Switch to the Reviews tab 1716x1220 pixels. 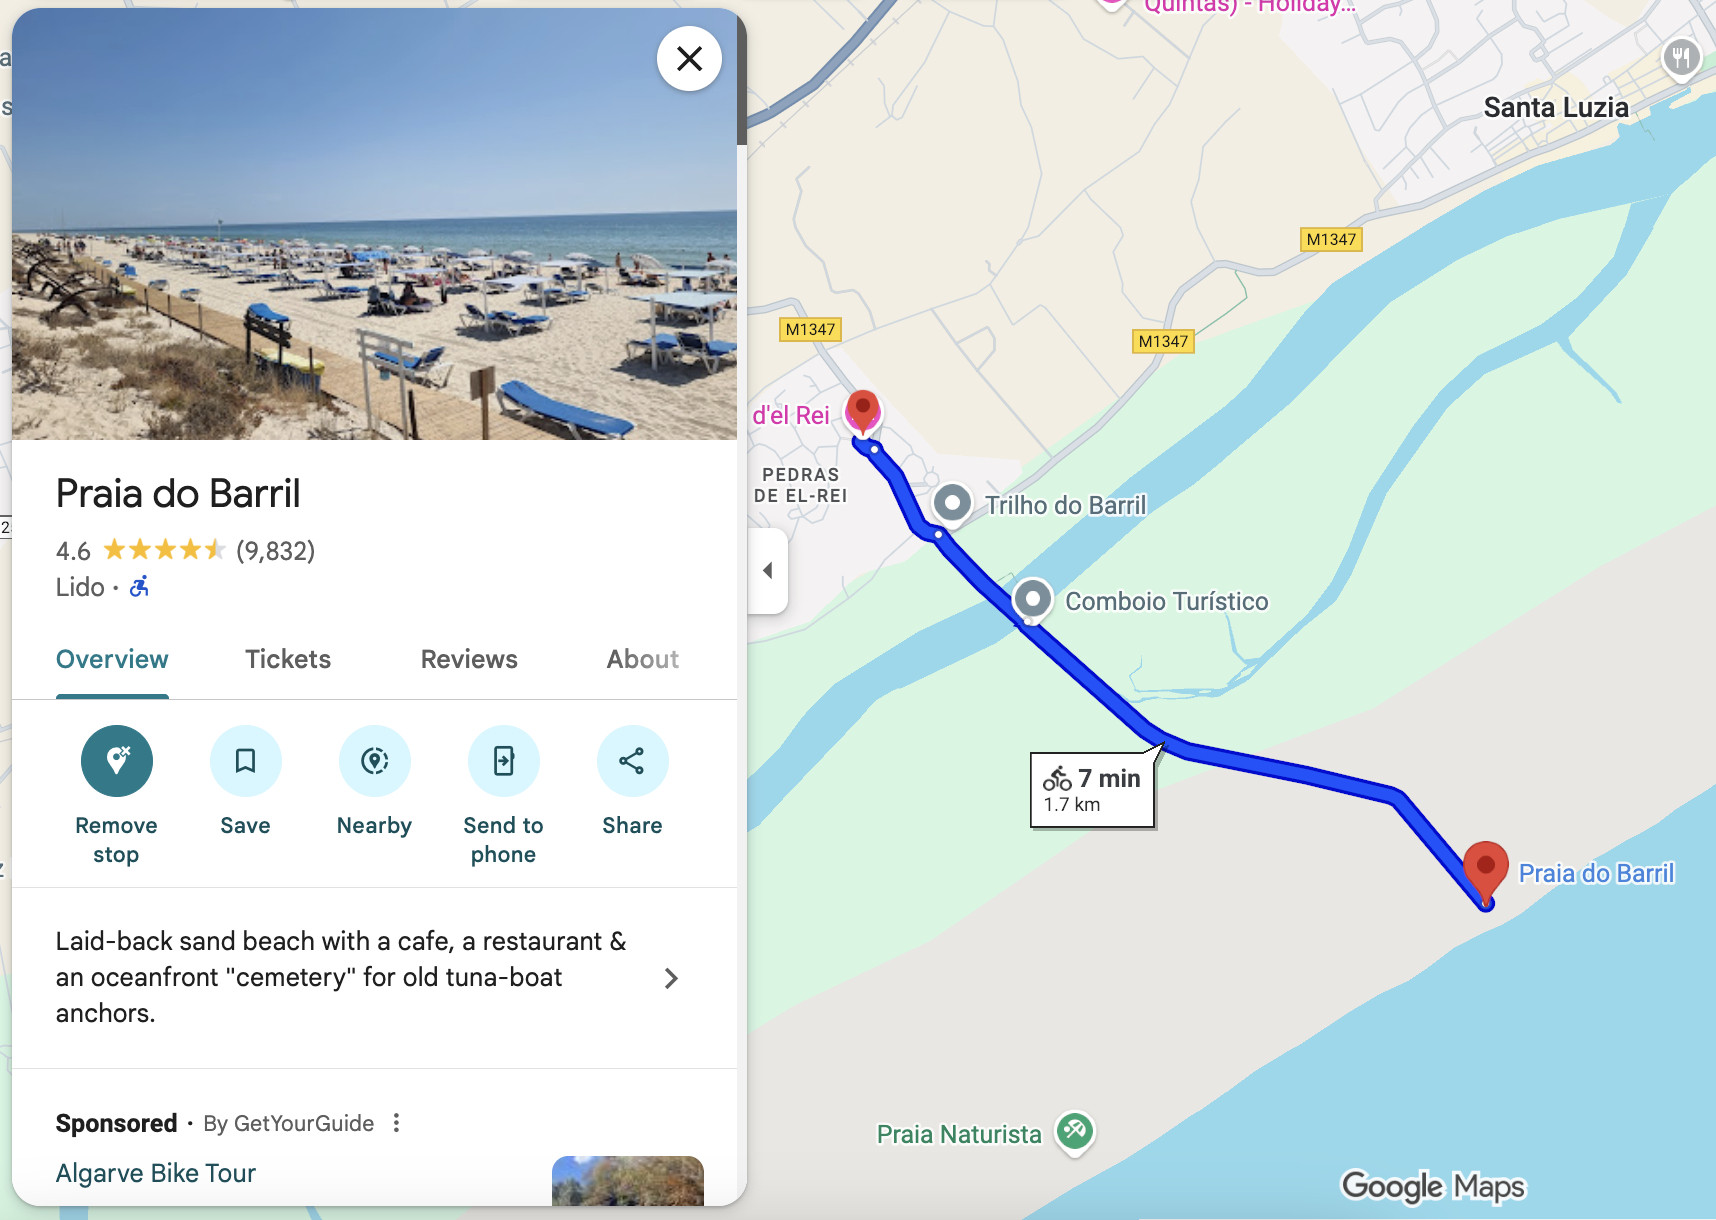[x=469, y=659]
